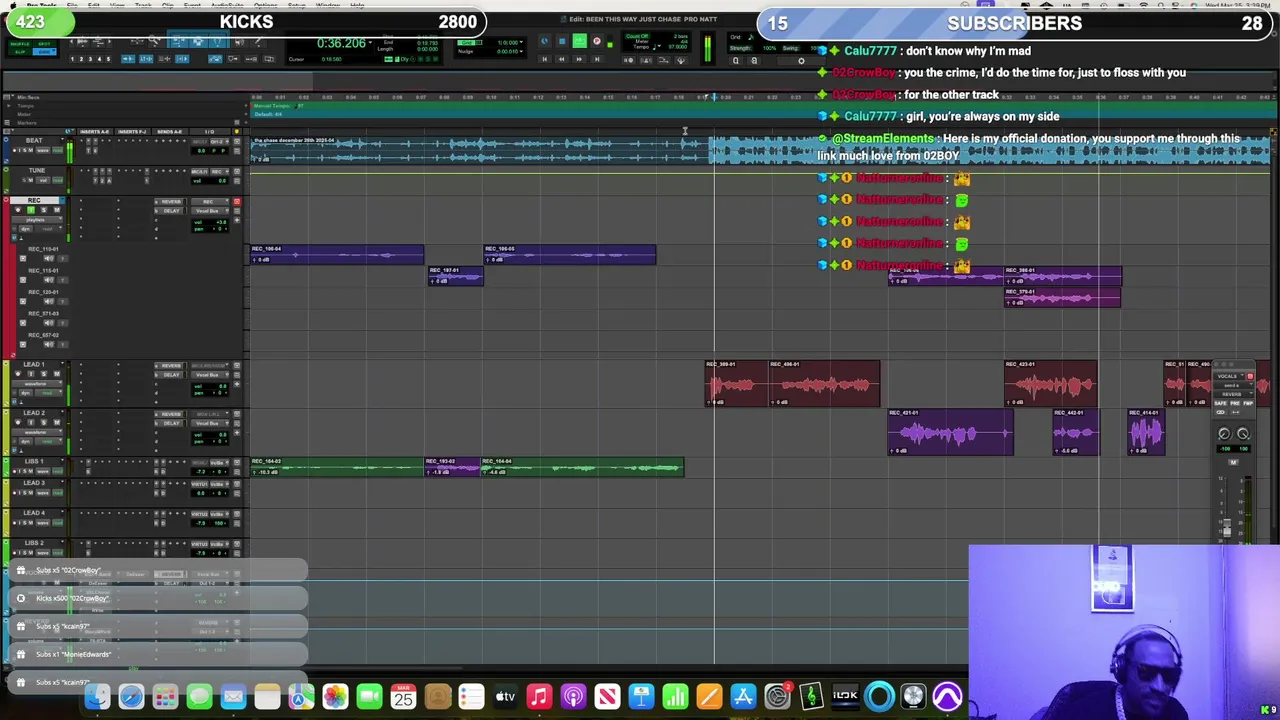The image size is (1280, 720).
Task: Mute the BEAT track
Action: coord(30,150)
